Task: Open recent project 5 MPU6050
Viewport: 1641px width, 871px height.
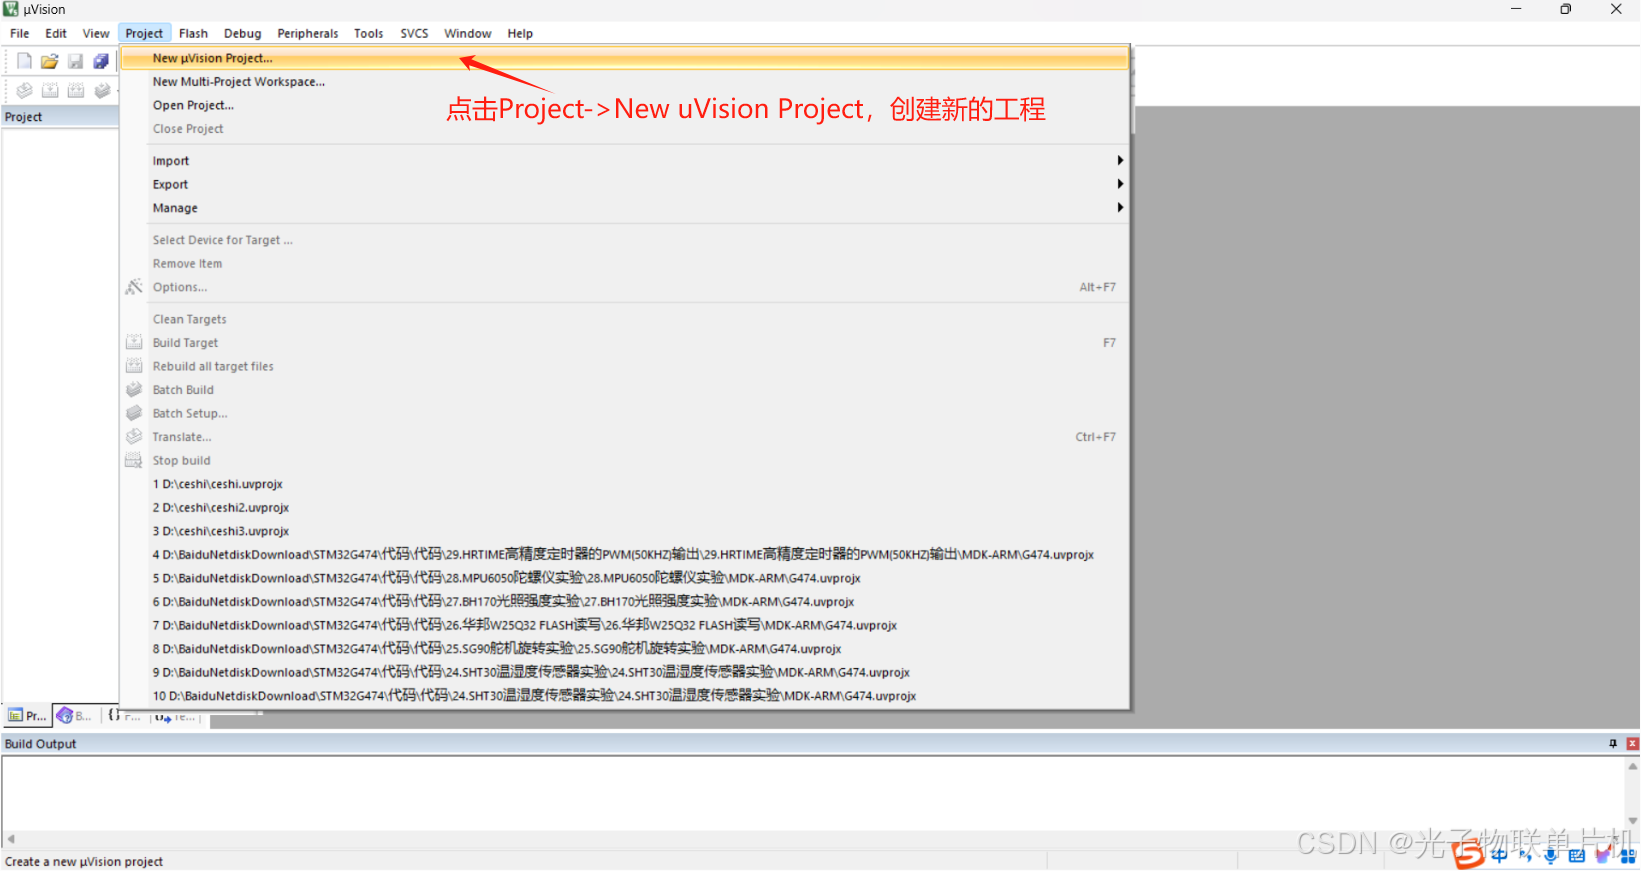Action: [x=625, y=578]
